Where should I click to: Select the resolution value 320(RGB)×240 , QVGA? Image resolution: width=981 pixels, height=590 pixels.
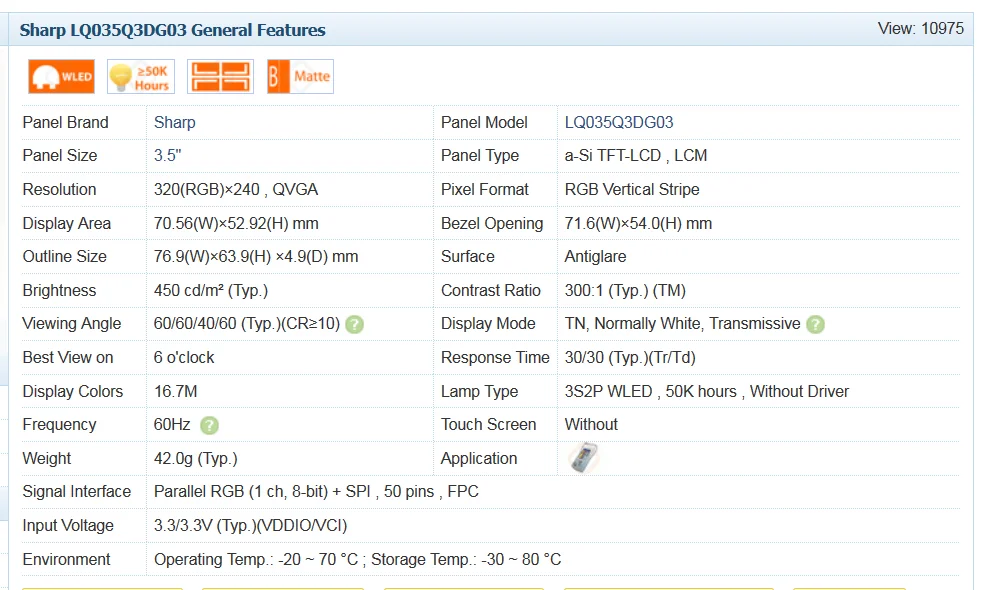point(236,189)
